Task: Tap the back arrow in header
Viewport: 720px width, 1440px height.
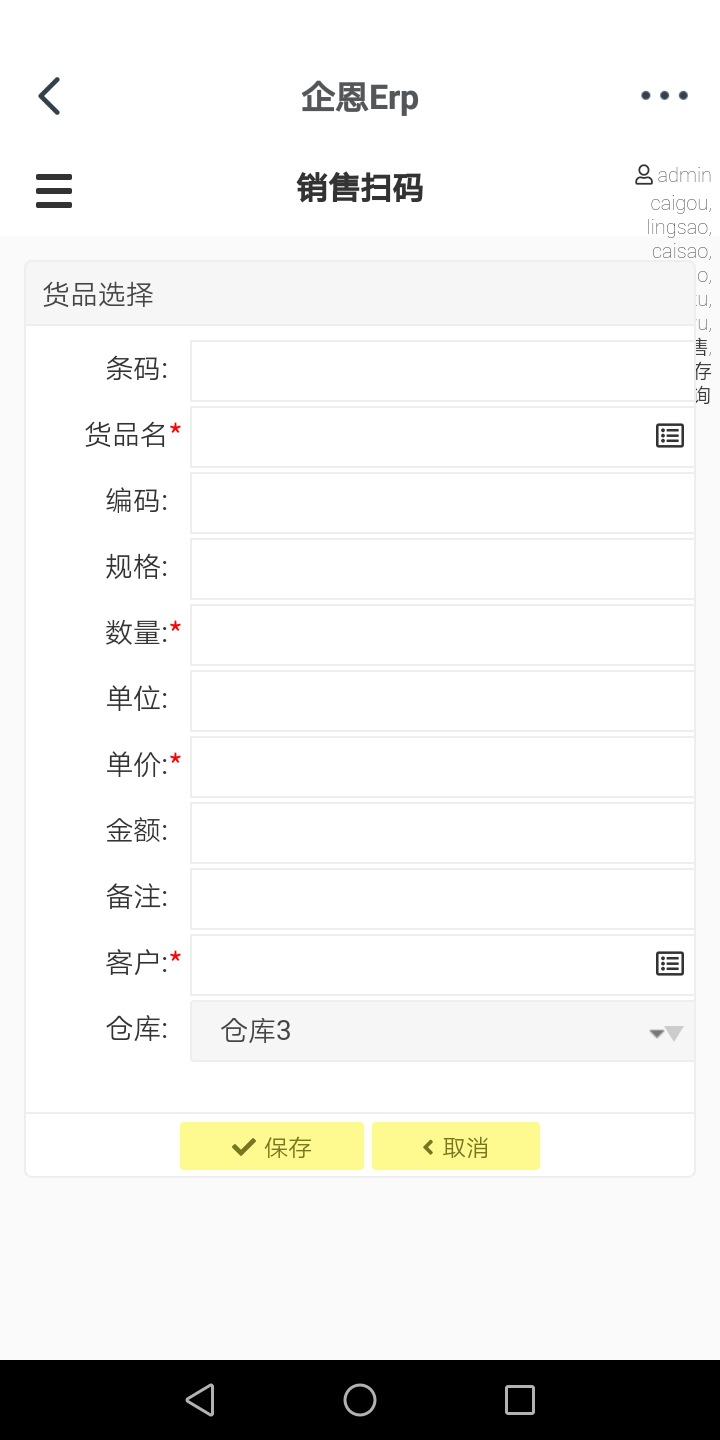Action: click(x=49, y=97)
